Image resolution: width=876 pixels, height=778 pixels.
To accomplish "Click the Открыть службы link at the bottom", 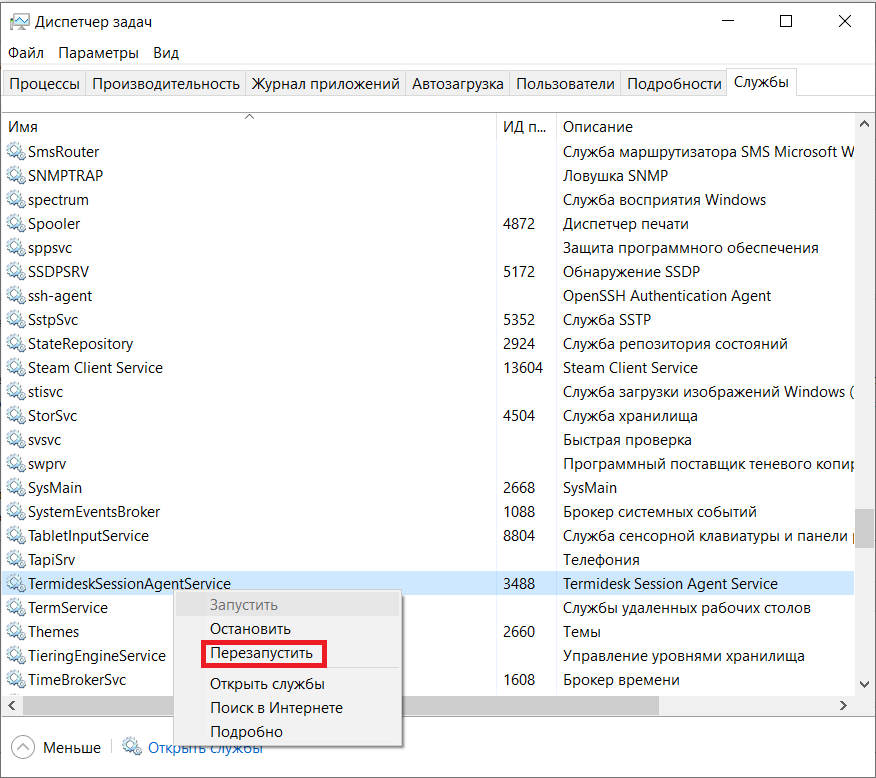I will (205, 747).
